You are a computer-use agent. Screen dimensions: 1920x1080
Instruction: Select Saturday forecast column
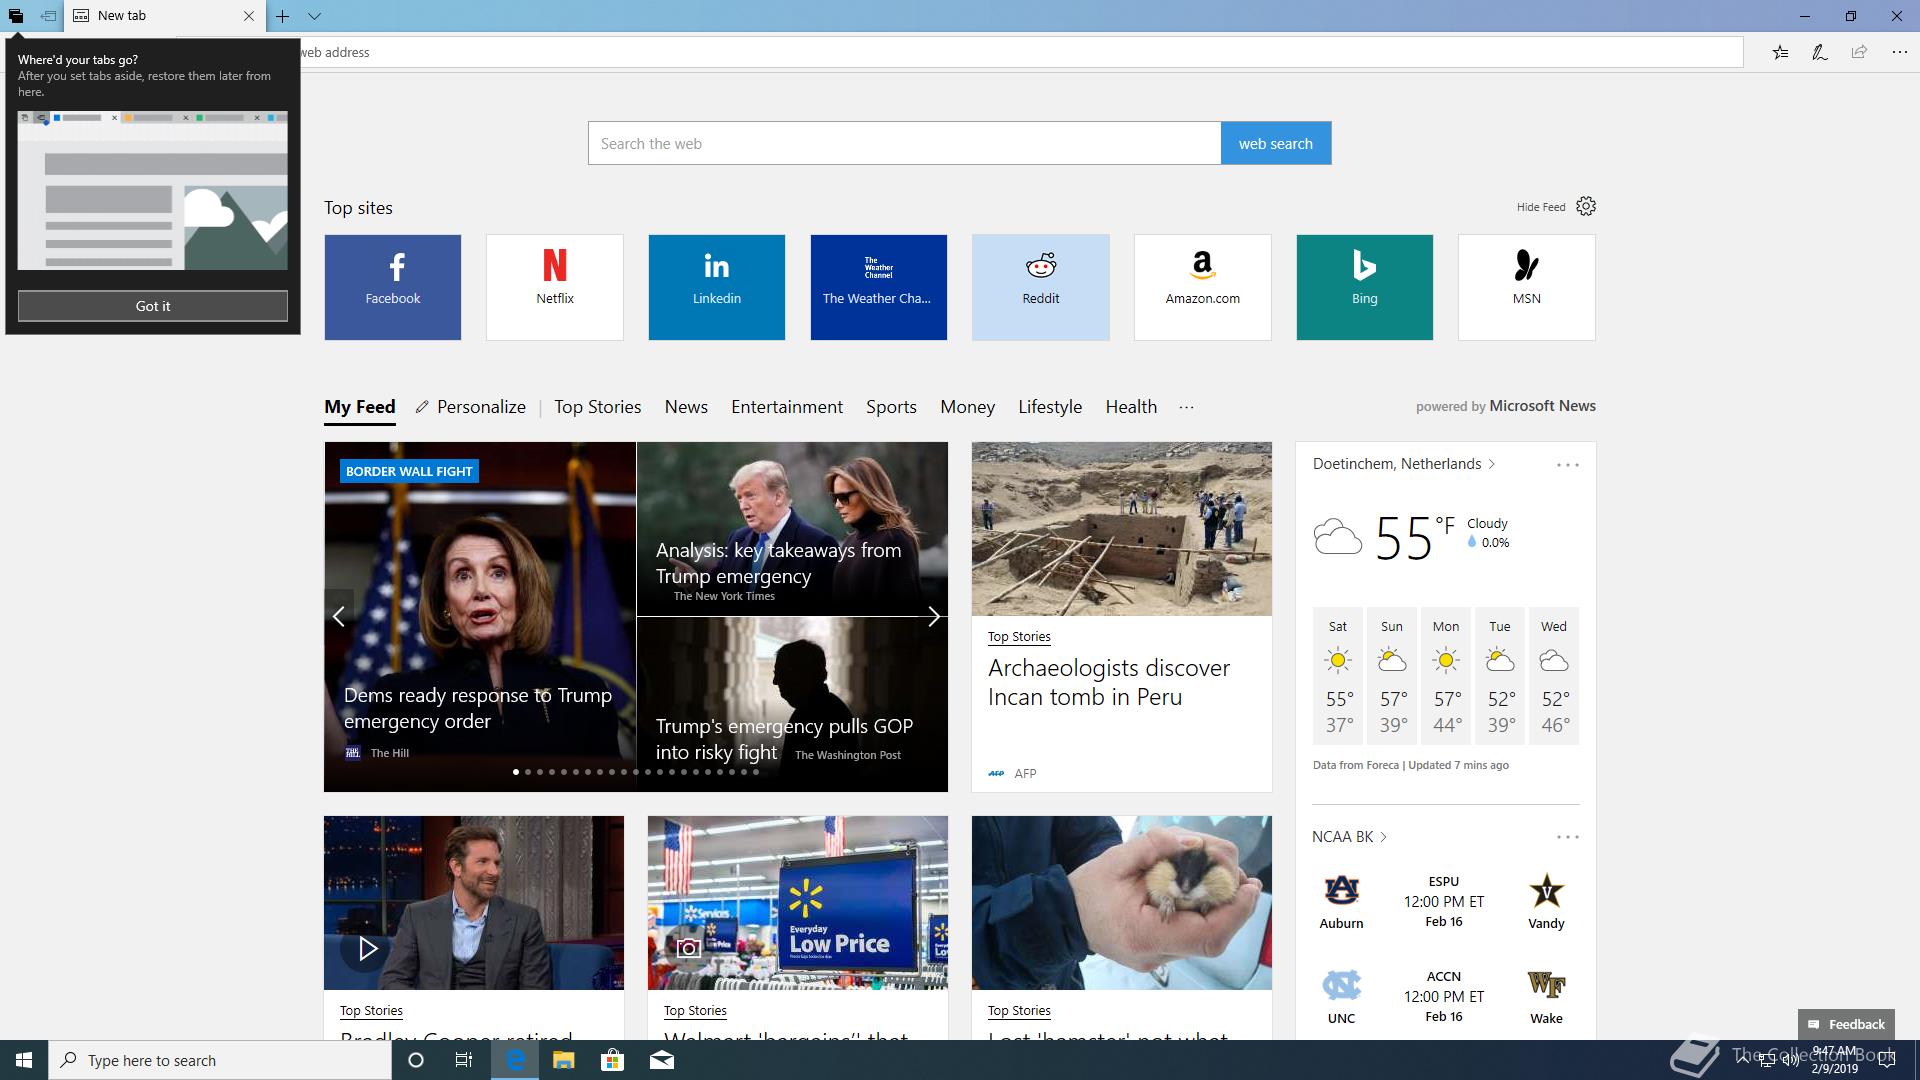(1338, 676)
